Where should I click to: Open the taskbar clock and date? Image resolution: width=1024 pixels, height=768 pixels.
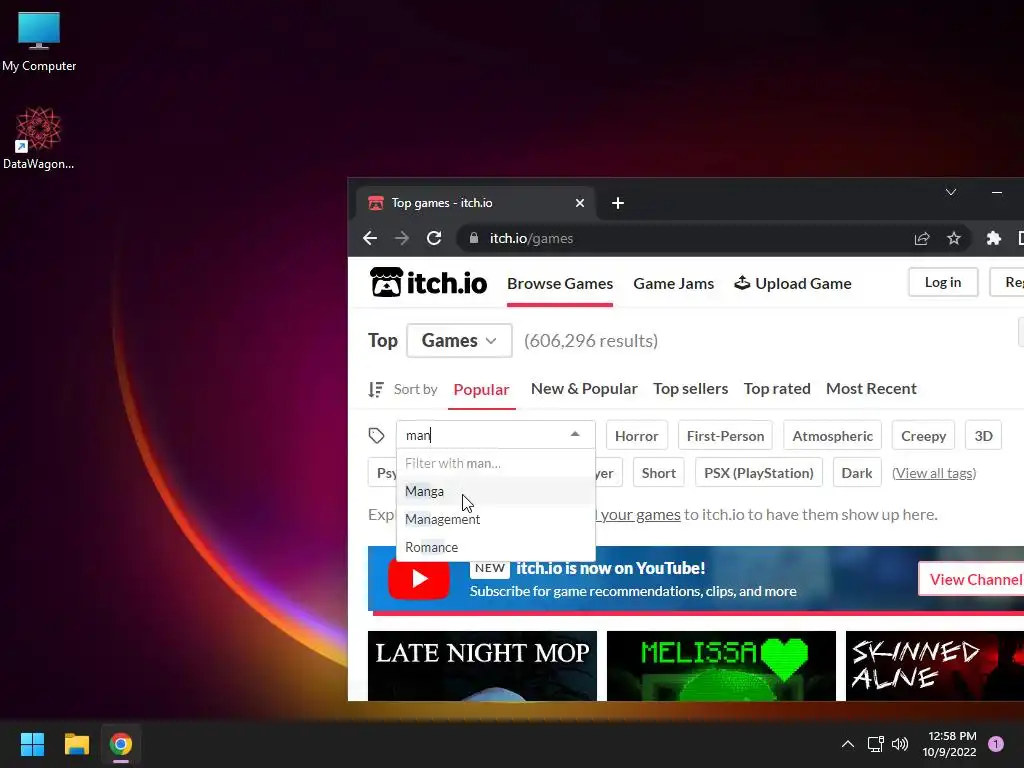(949, 744)
